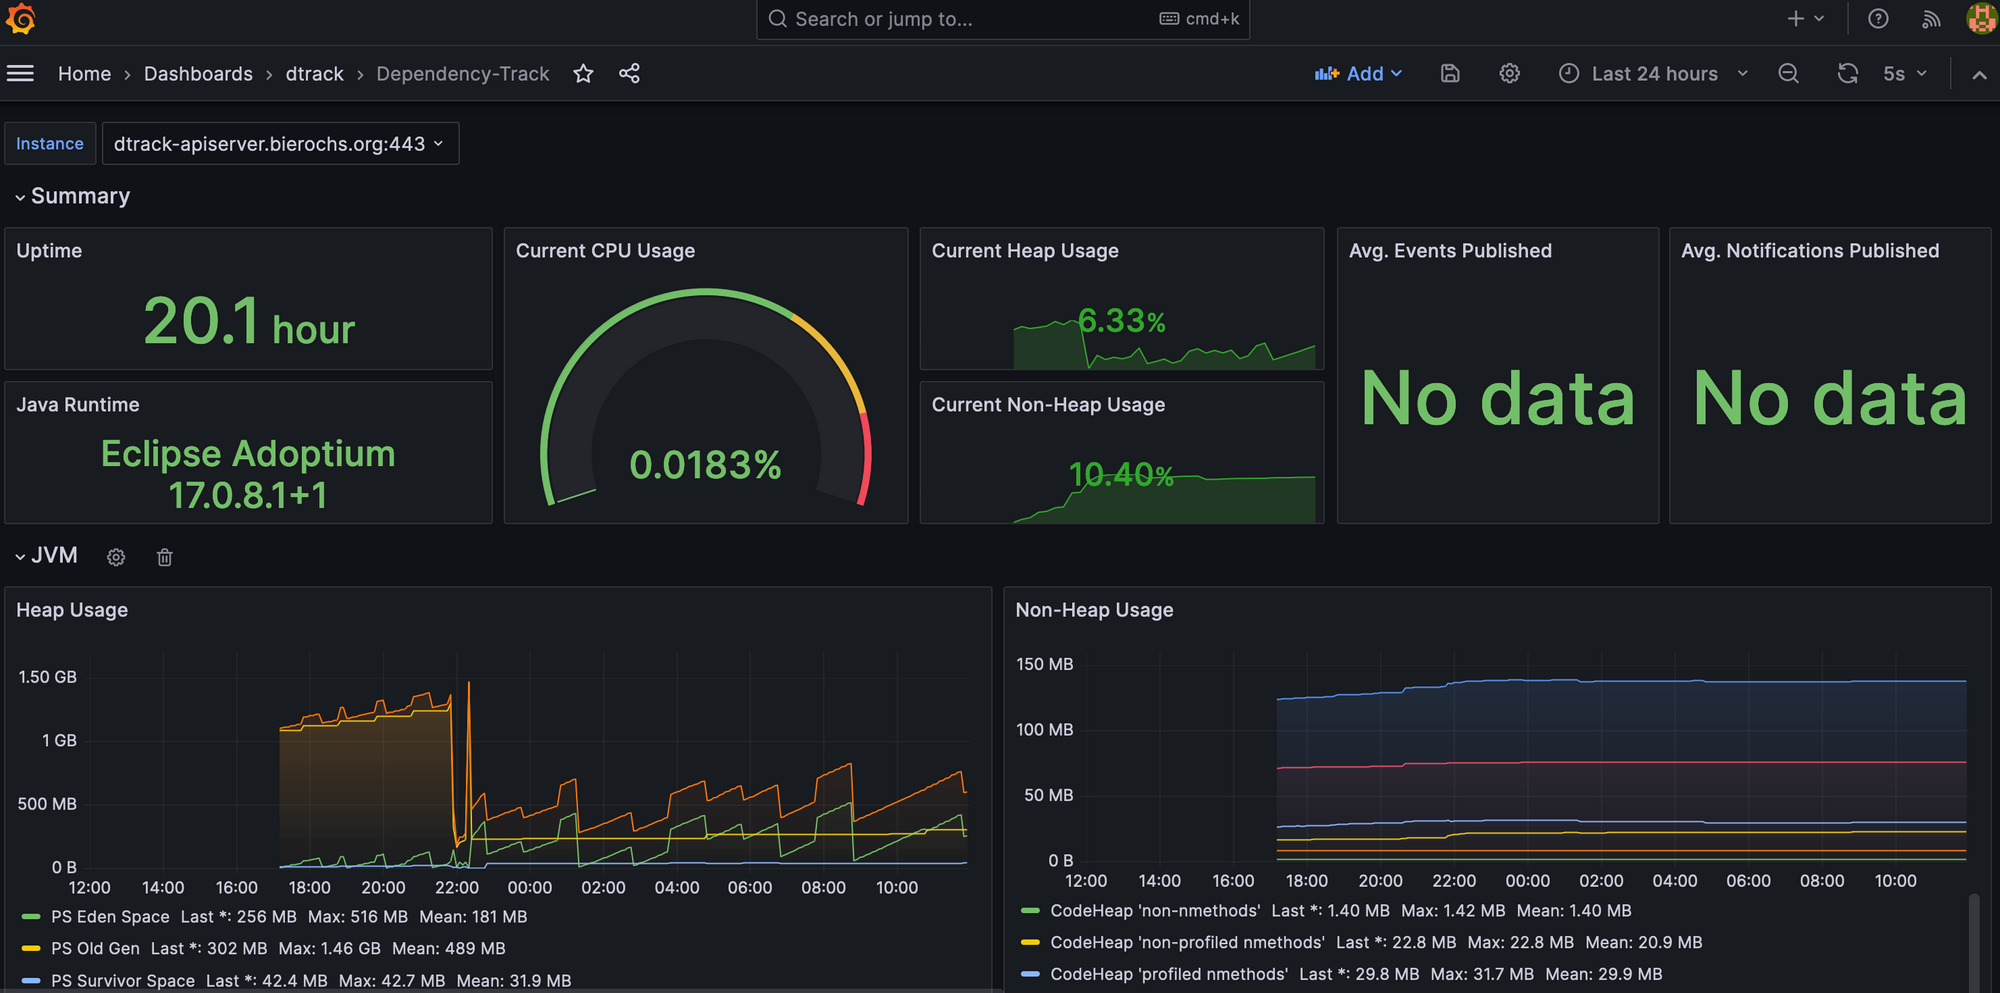Delete the JVM row with trash icon

[x=165, y=557]
